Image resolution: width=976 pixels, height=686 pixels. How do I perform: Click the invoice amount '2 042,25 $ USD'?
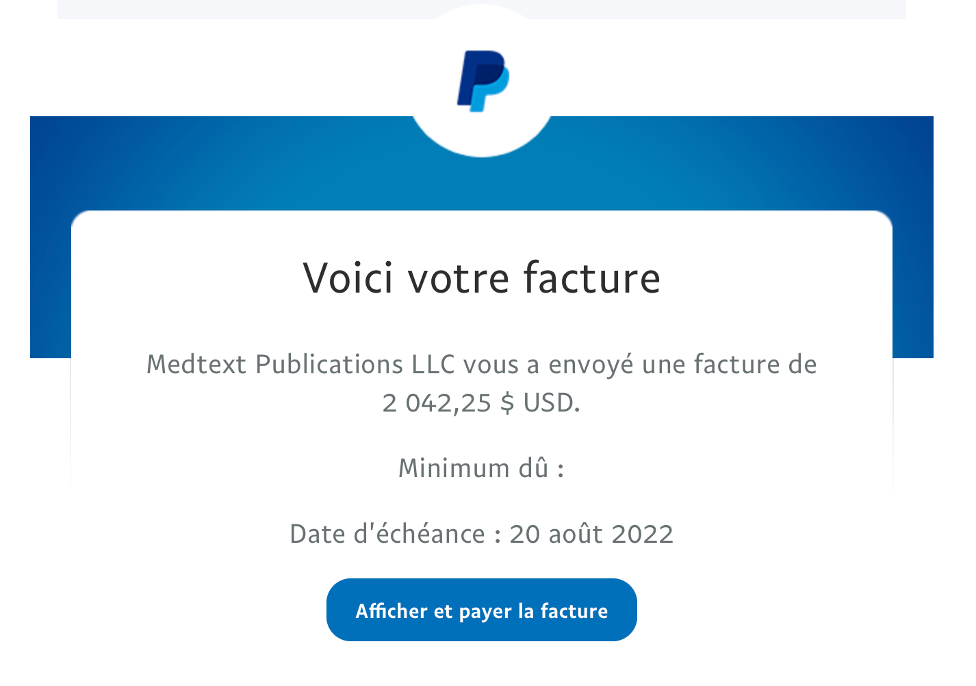coord(480,403)
